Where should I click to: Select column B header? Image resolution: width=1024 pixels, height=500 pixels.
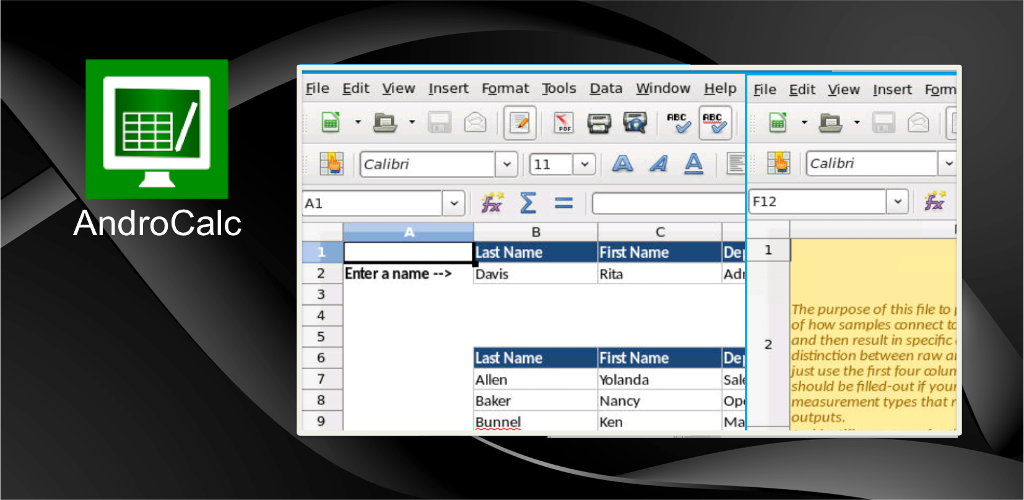point(536,232)
